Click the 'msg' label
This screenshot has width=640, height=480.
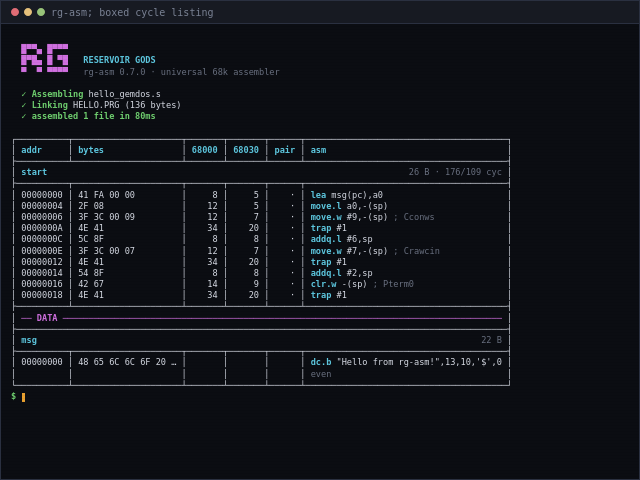coord(29,340)
